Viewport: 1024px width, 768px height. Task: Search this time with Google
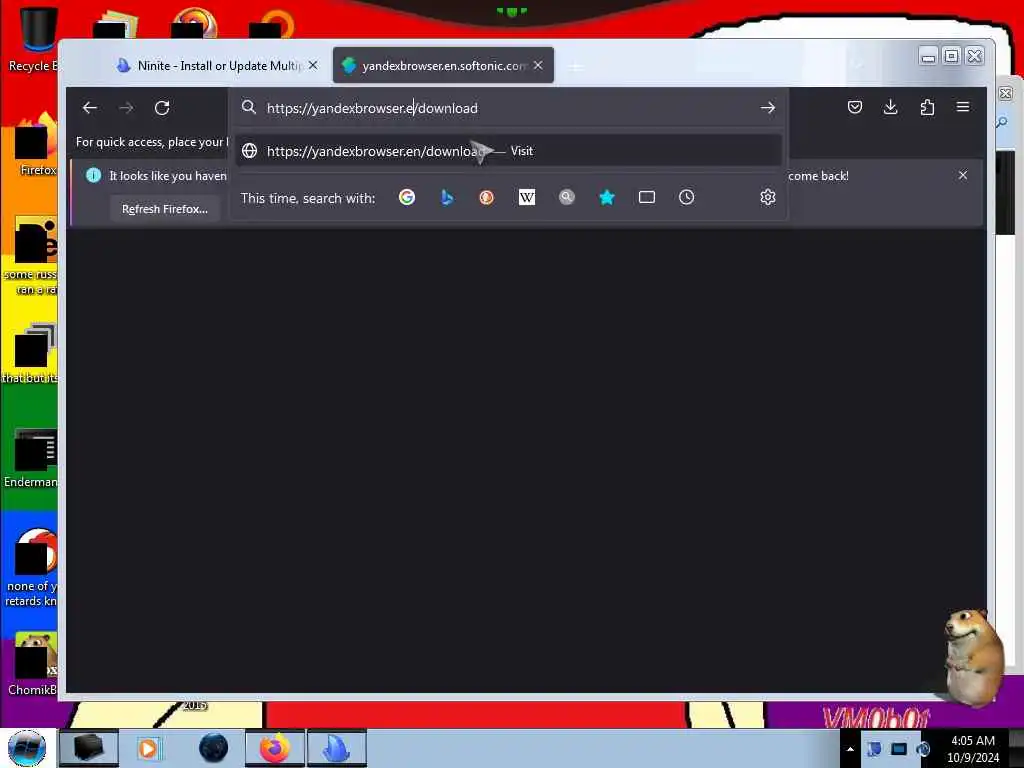coord(407,197)
